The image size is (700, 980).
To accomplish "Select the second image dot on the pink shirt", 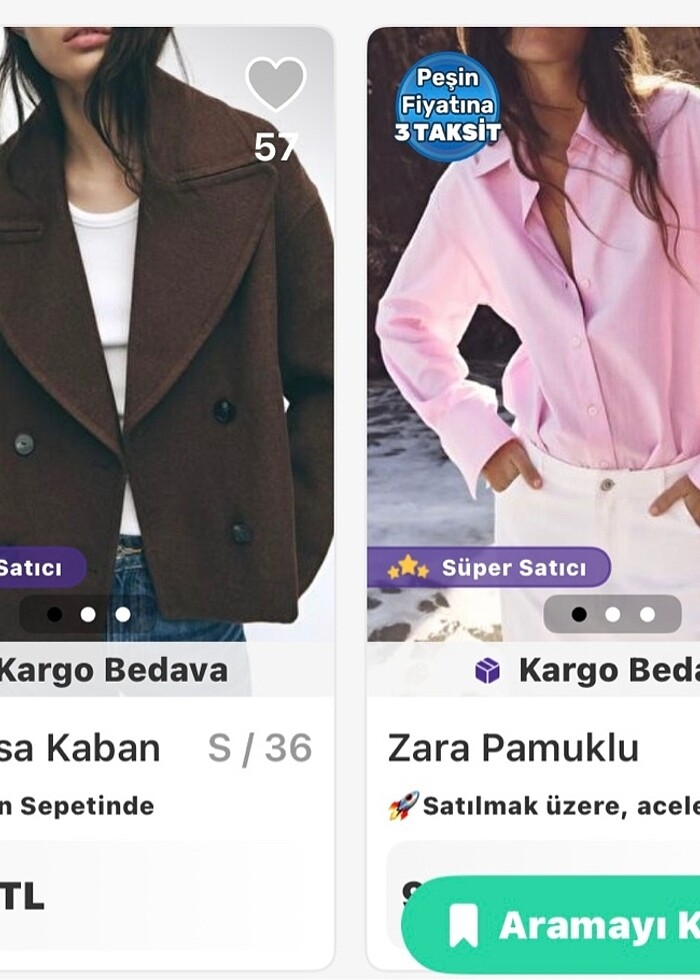I will coord(613,614).
